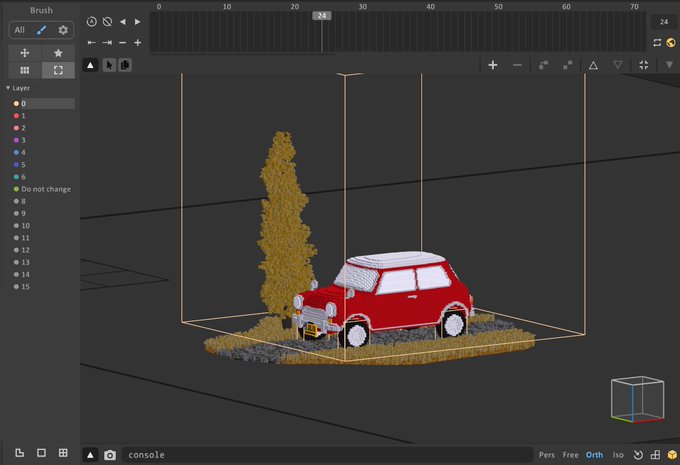
Task: Toggle visibility dot of layer 14
Action: point(16,274)
